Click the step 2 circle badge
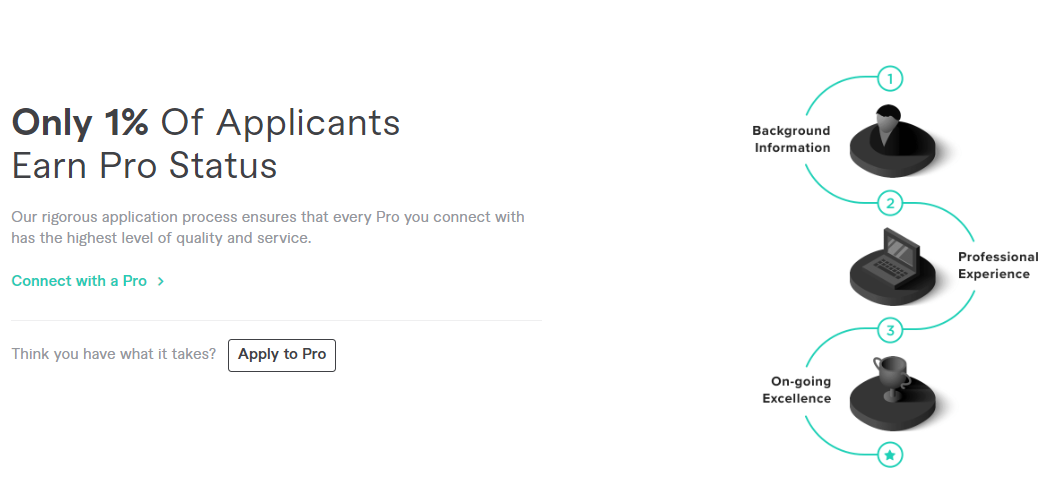The width and height of the screenshot is (1052, 496). point(890,203)
